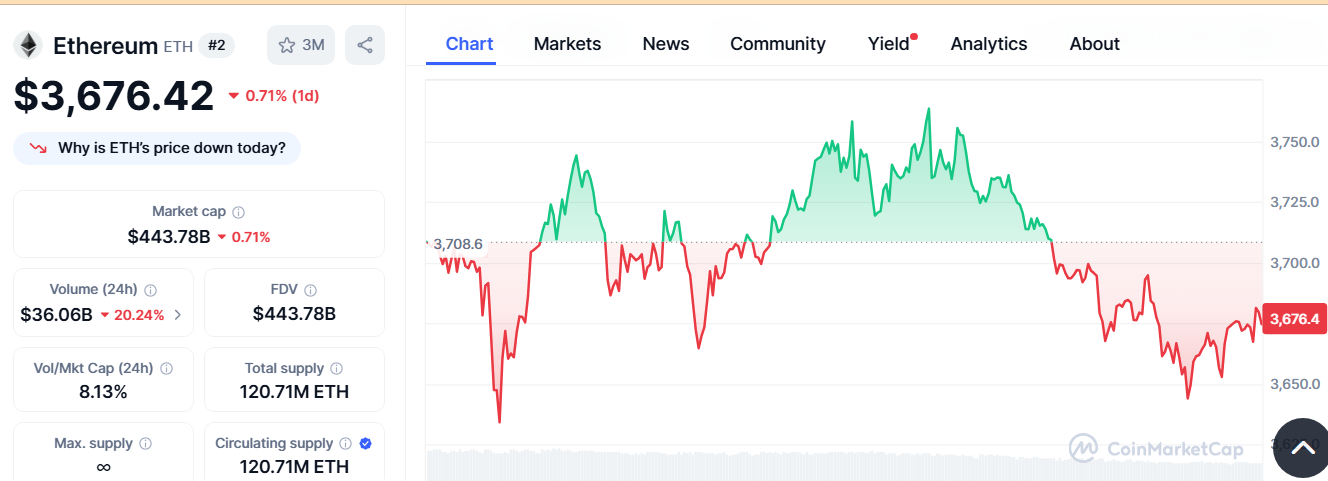1328x481 pixels.
Task: Click the scroll-to-top arrow button
Action: pyautogui.click(x=1301, y=449)
